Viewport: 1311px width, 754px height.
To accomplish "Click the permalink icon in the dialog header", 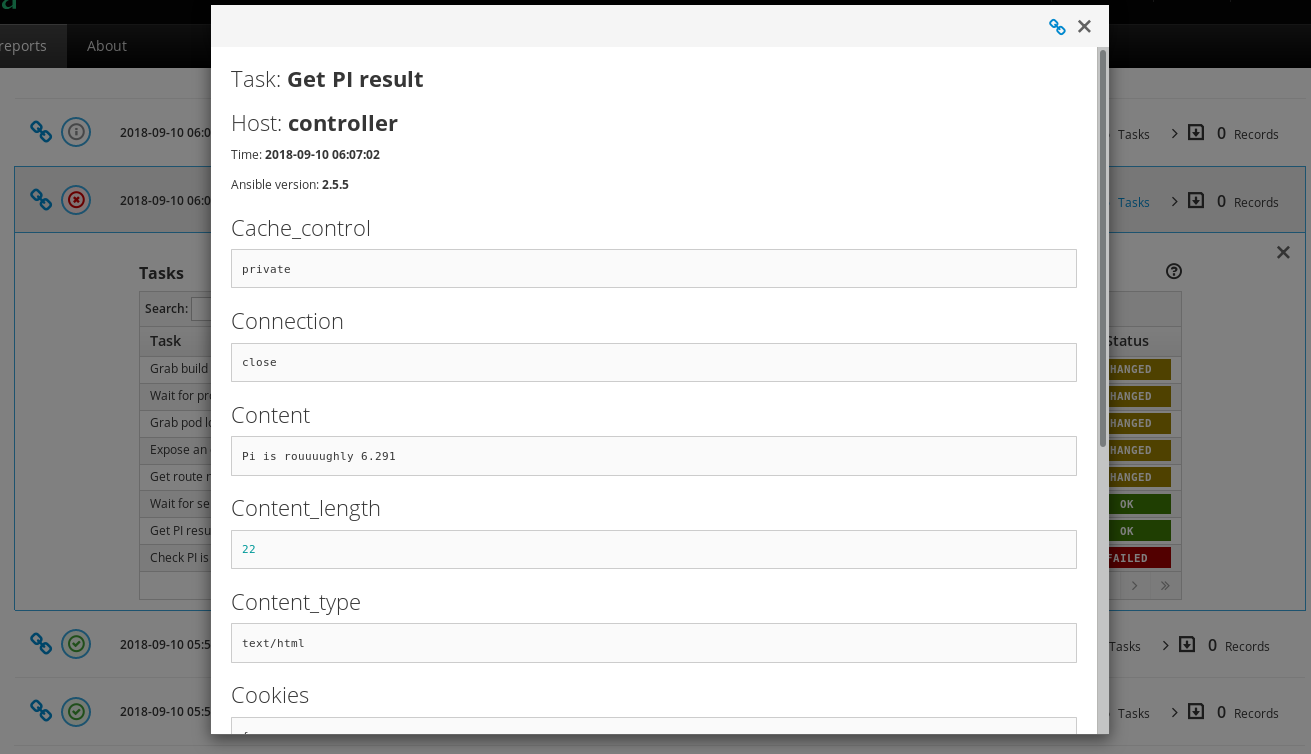I will [1057, 27].
